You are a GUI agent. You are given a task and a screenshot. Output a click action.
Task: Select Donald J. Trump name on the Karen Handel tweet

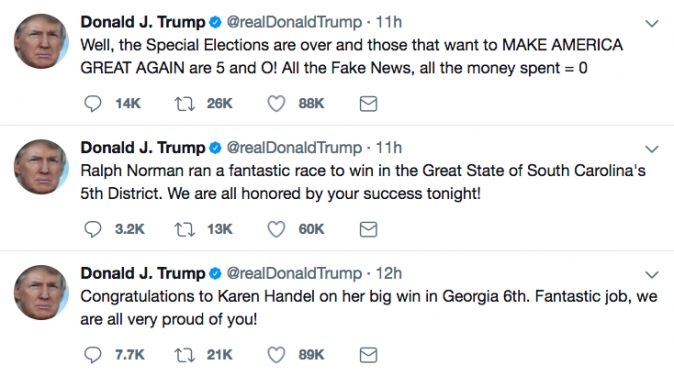(x=143, y=273)
